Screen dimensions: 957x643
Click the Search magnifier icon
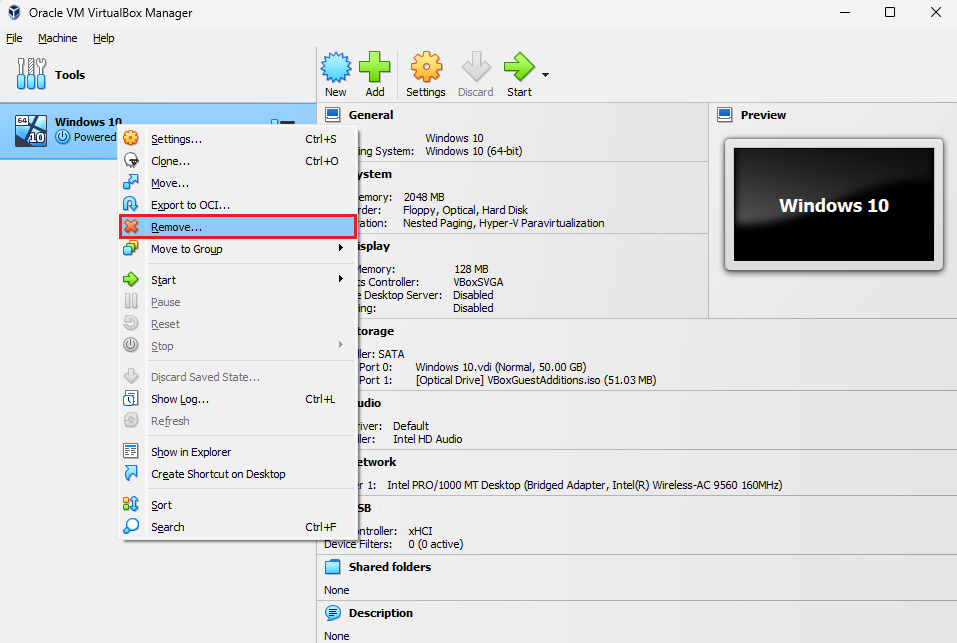131,526
